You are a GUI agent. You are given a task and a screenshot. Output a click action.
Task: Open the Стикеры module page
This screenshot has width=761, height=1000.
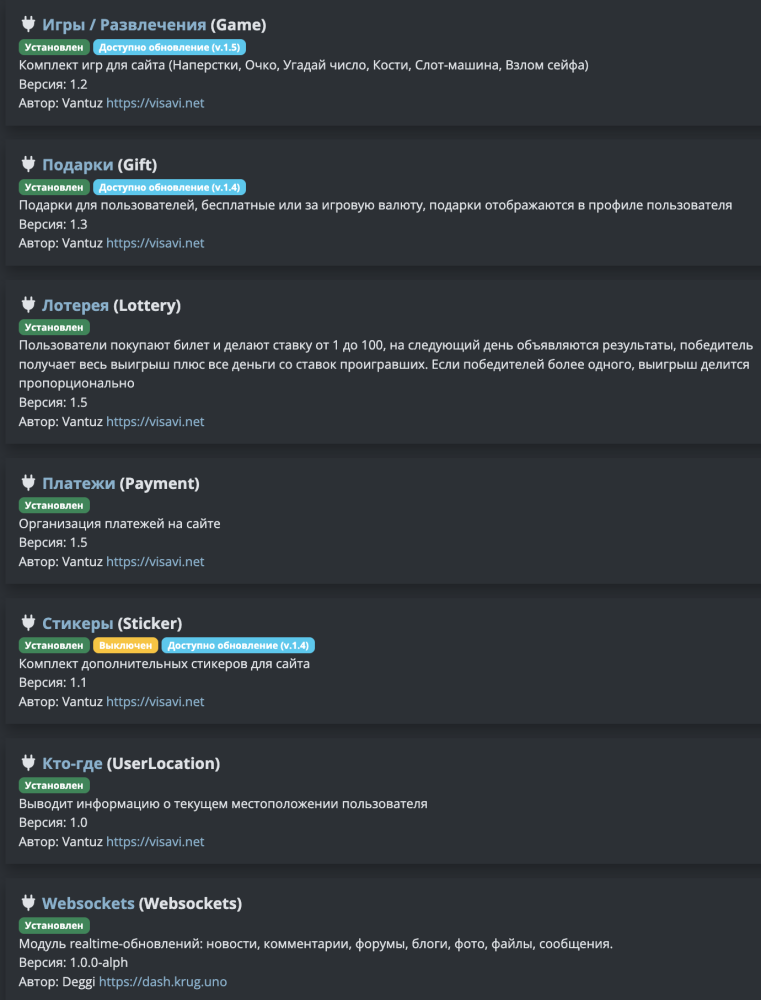tap(77, 624)
